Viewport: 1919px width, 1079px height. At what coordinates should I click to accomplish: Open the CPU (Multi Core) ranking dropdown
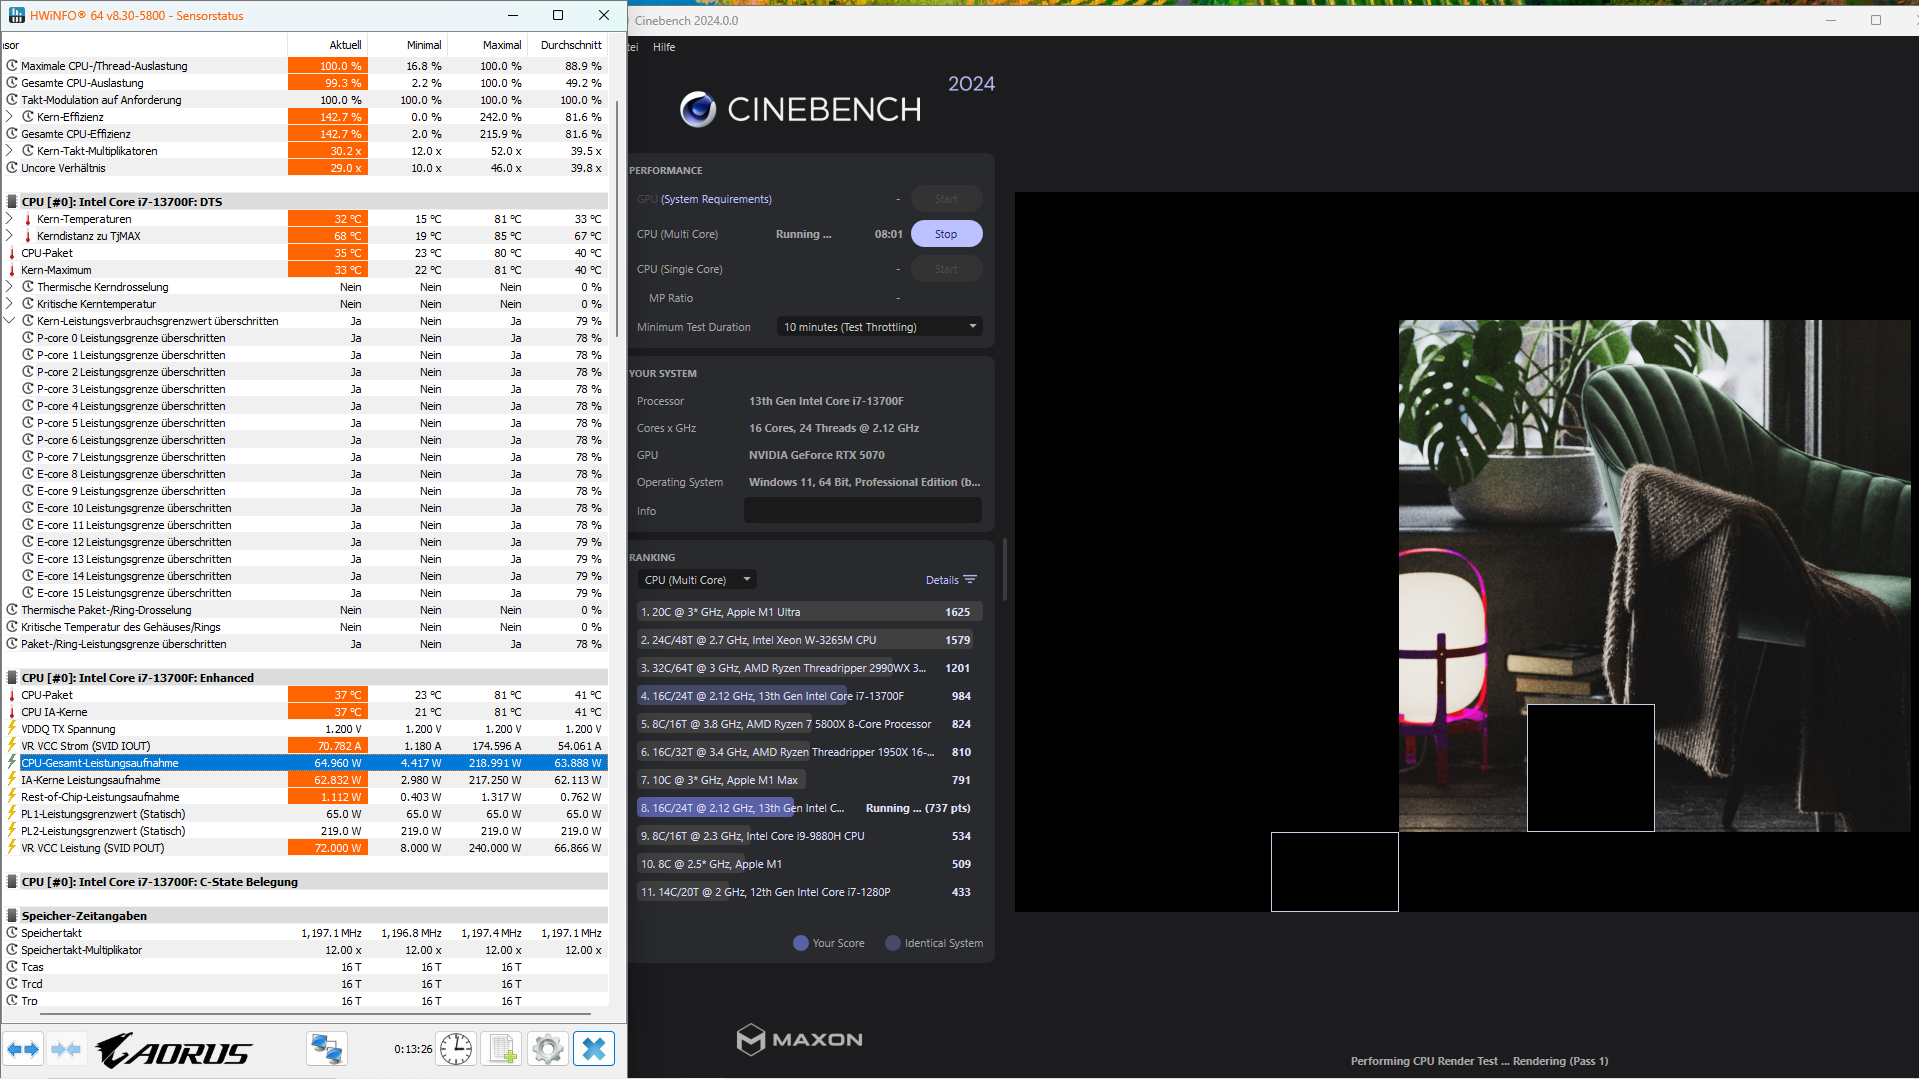pos(697,580)
